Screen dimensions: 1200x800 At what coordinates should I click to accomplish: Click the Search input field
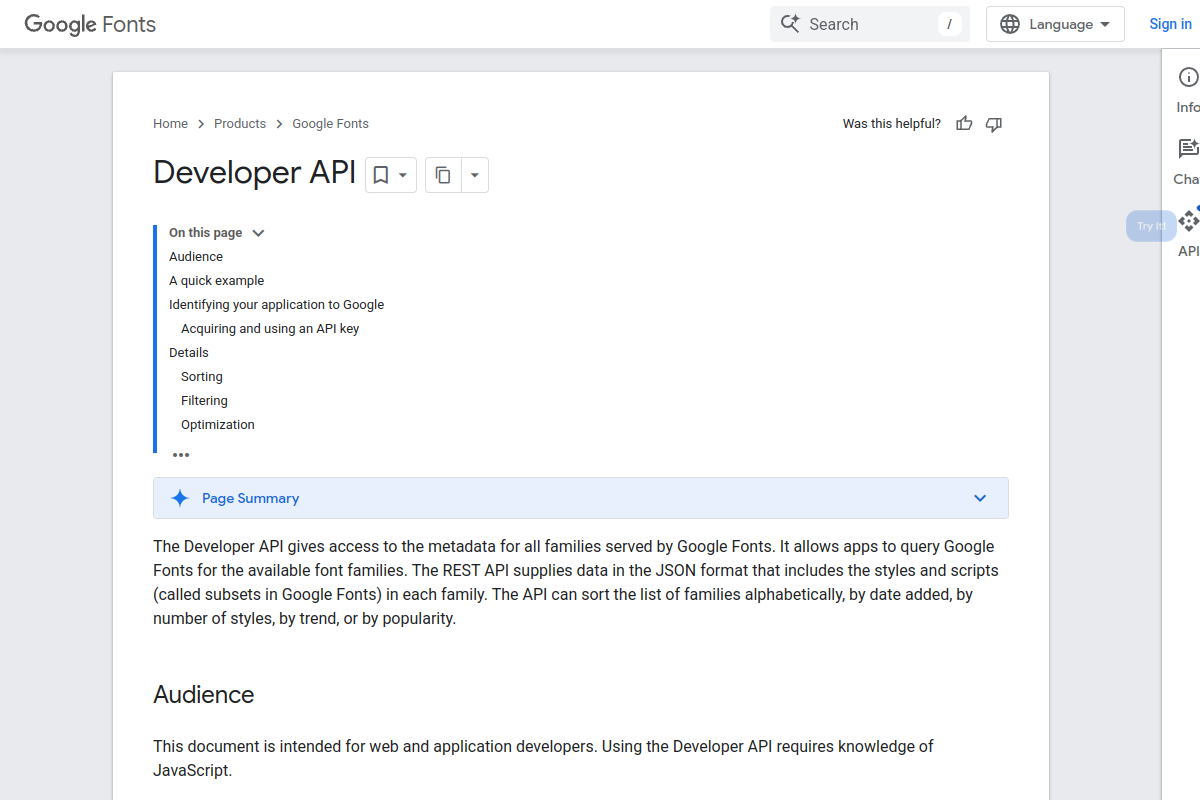870,24
